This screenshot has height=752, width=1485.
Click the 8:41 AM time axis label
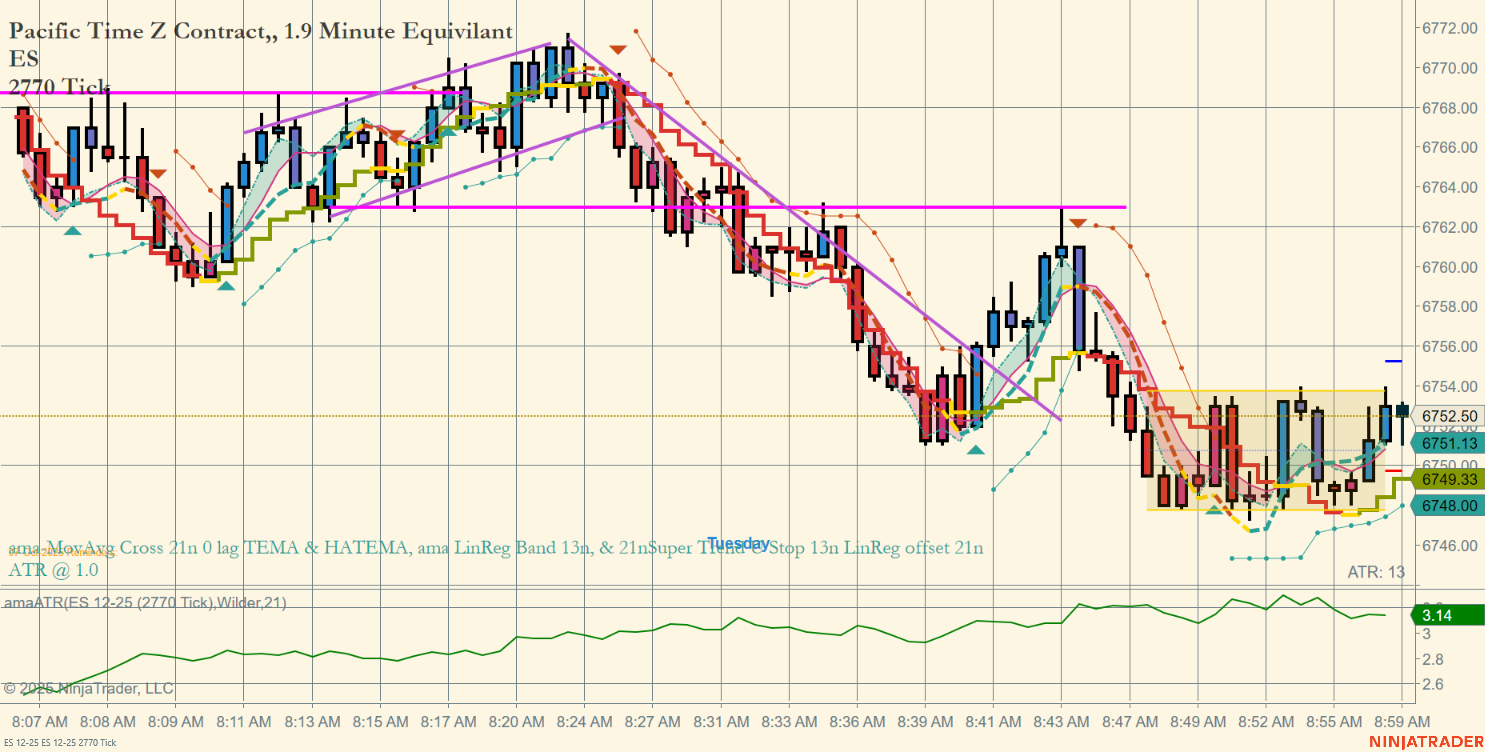point(993,721)
